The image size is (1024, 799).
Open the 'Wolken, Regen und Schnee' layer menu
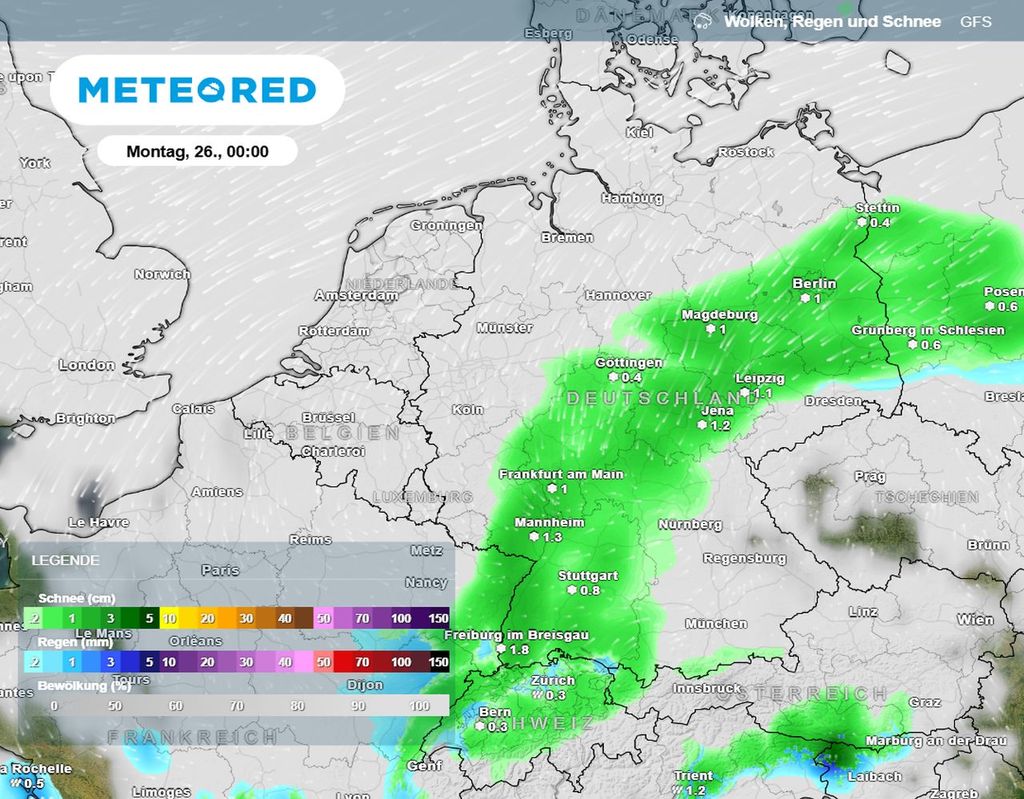coord(832,21)
